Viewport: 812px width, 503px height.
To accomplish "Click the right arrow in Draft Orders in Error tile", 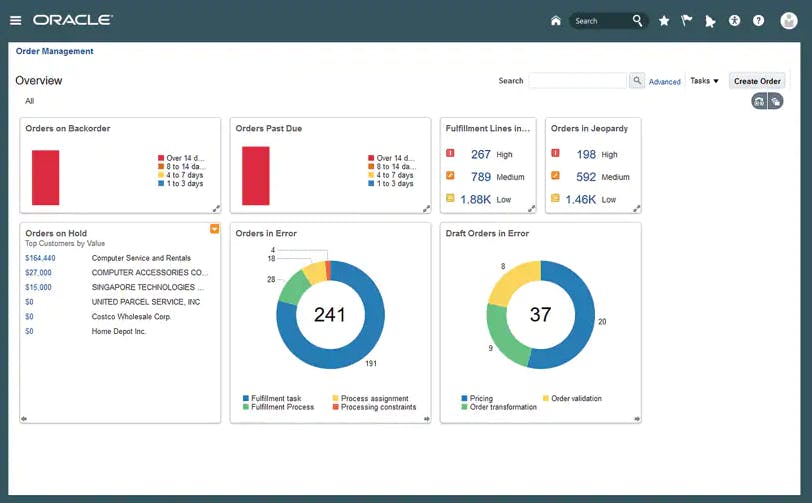I will point(637,419).
